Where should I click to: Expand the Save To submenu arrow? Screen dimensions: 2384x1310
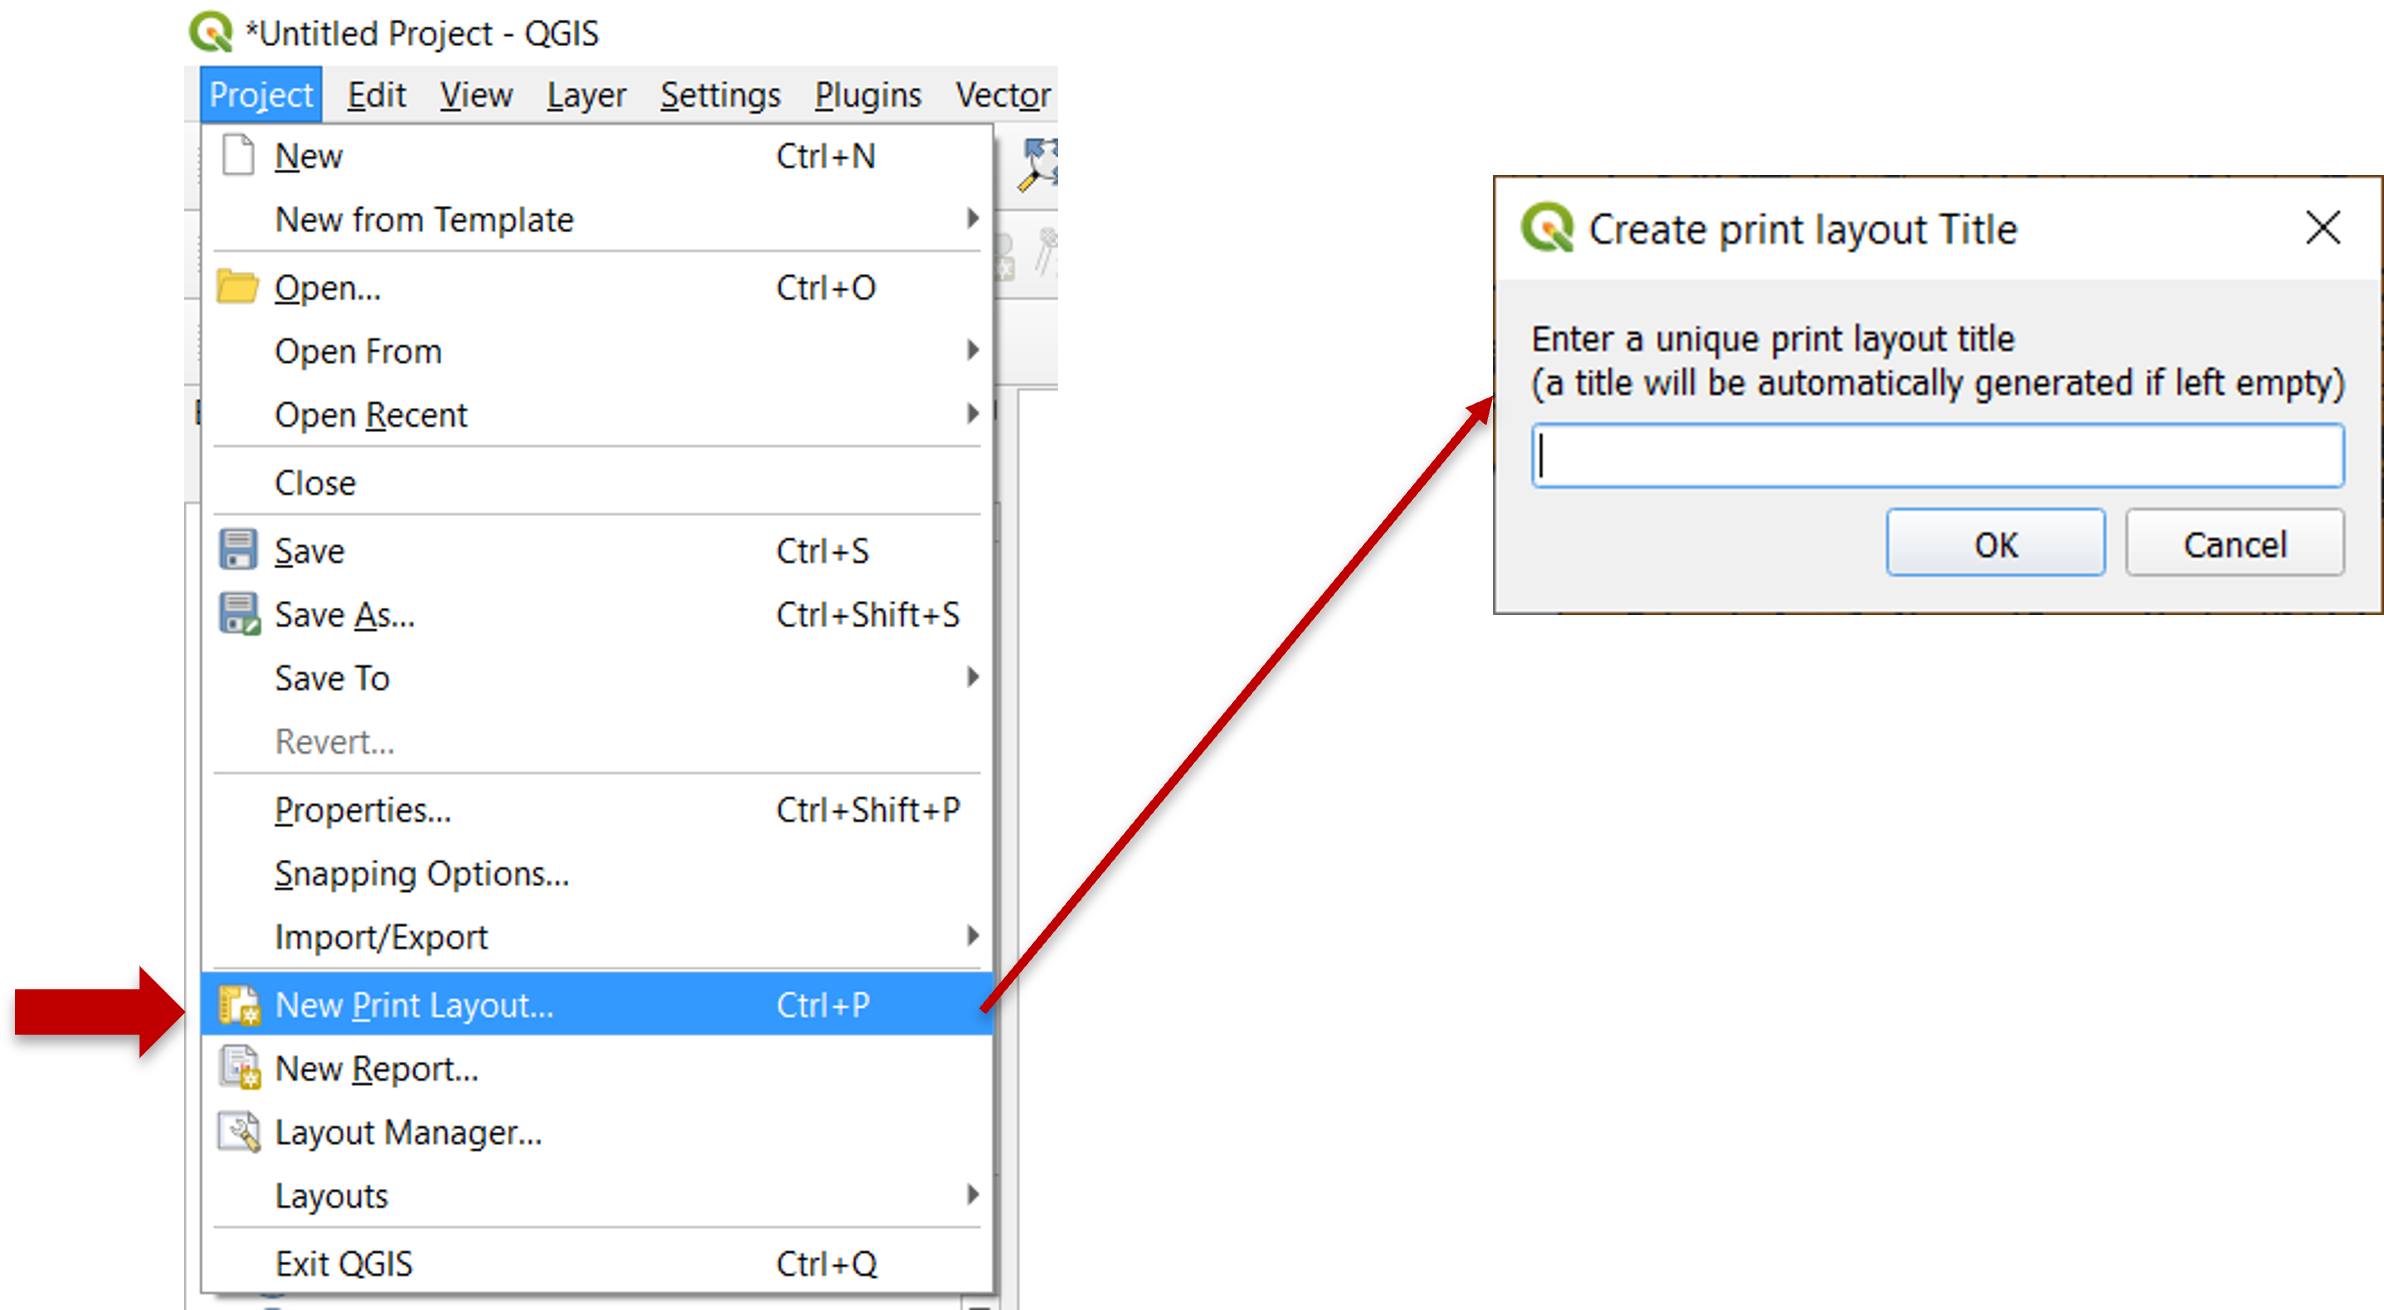pos(972,677)
